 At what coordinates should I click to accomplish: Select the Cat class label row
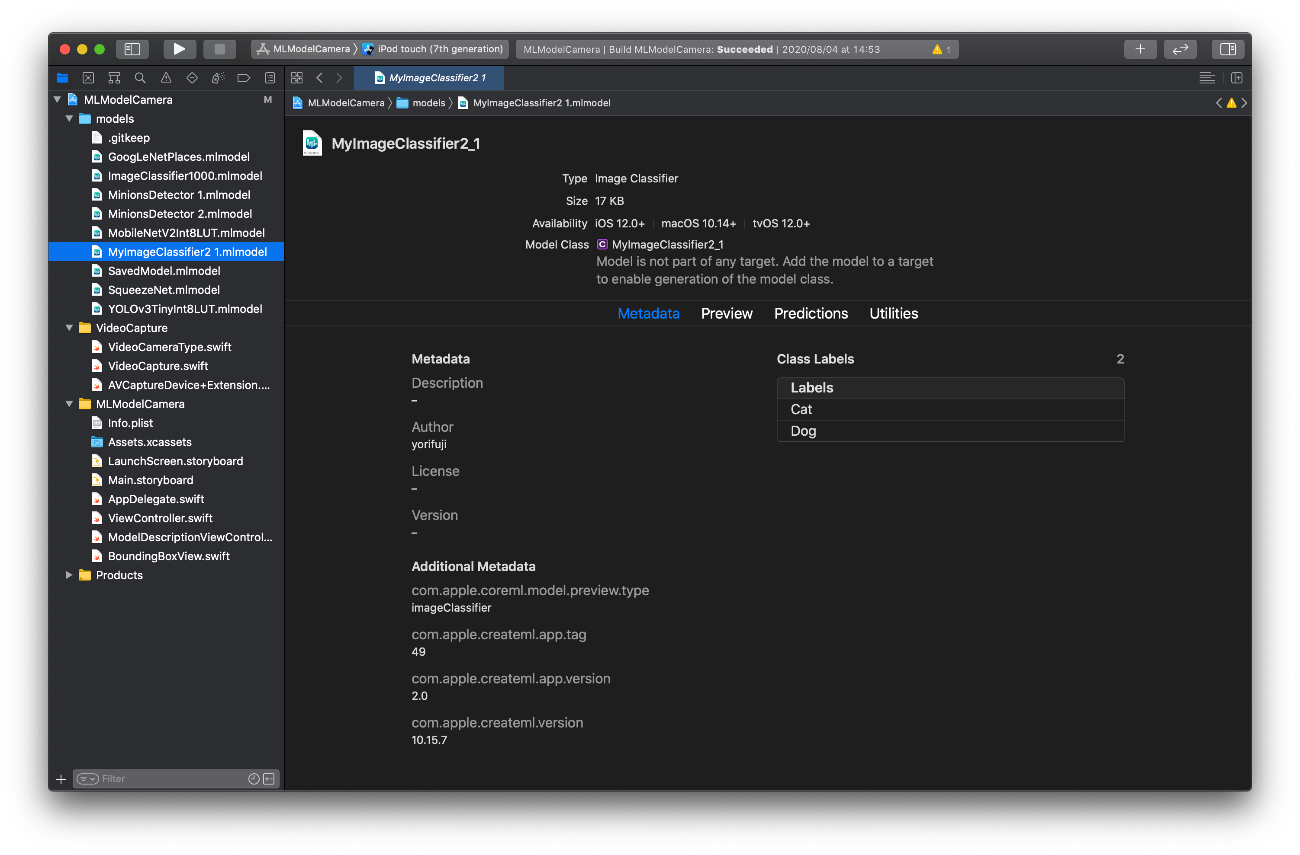point(950,409)
